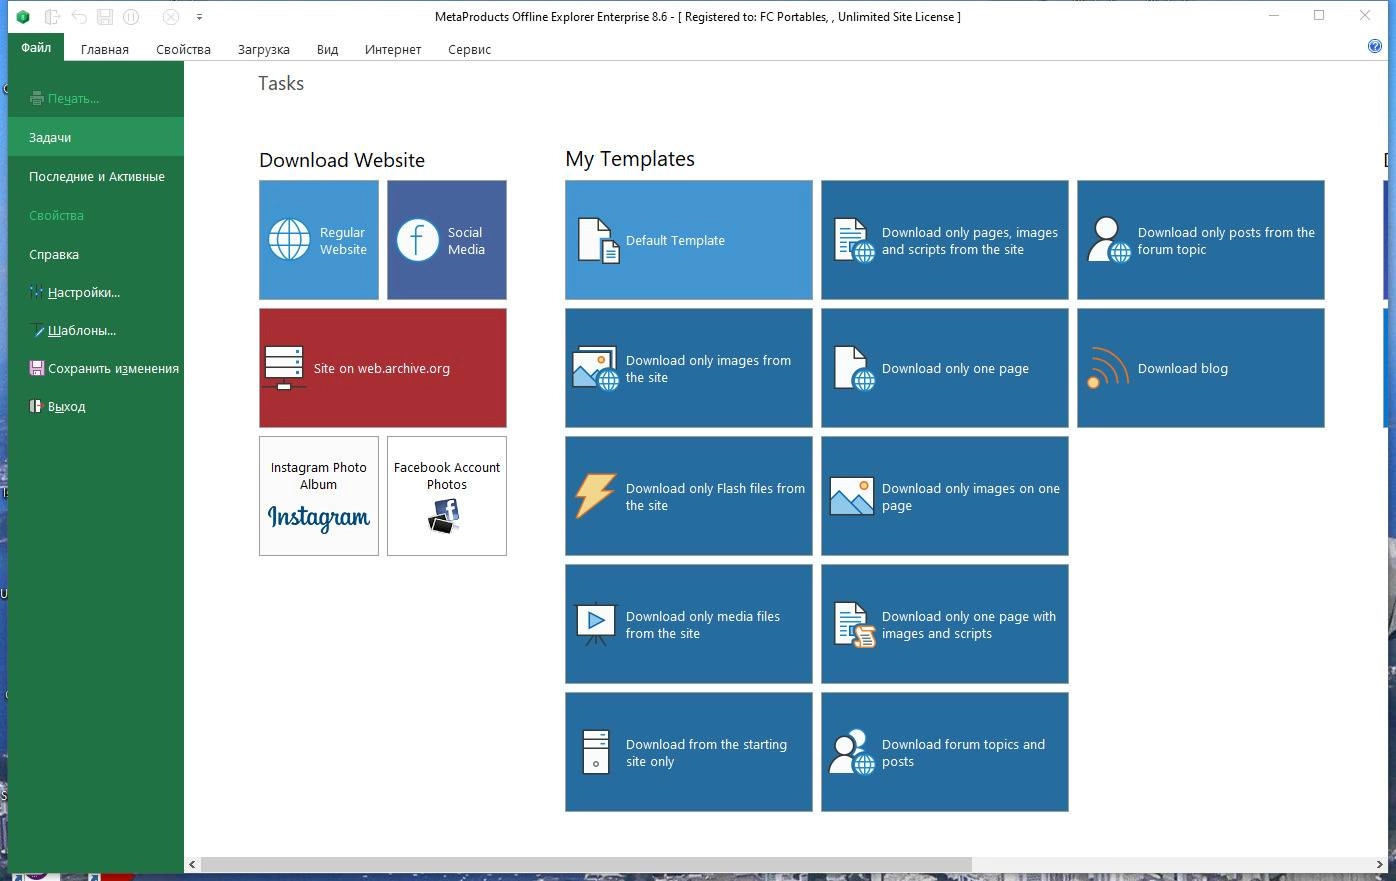Viewport: 1396px width, 881px height.
Task: Click Выход to exit the program
Action: (x=96, y=406)
